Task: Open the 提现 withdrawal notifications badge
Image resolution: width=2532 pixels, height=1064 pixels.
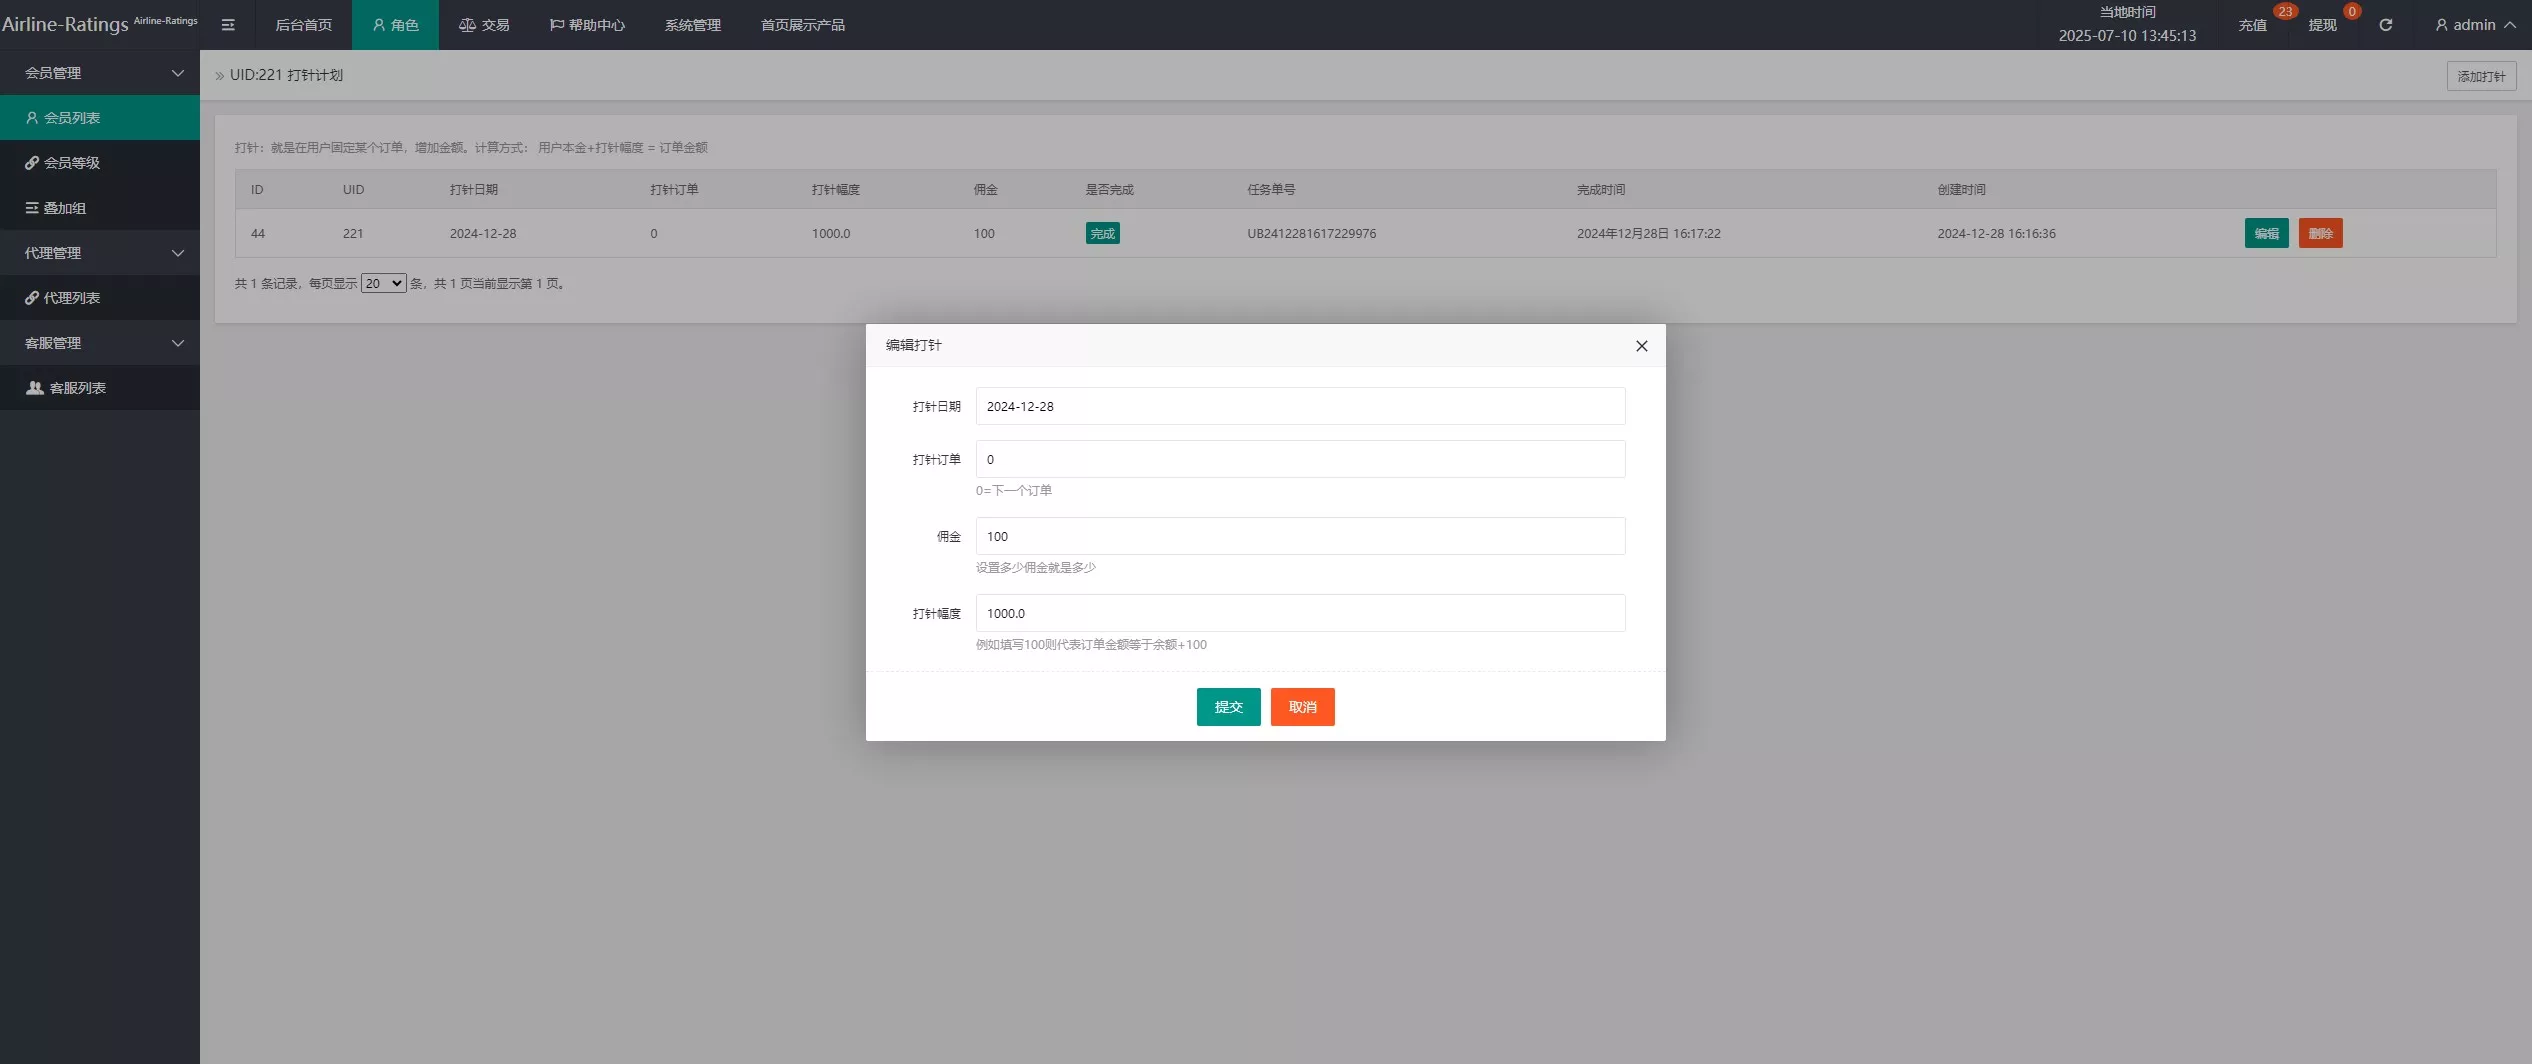Action: tap(2323, 25)
